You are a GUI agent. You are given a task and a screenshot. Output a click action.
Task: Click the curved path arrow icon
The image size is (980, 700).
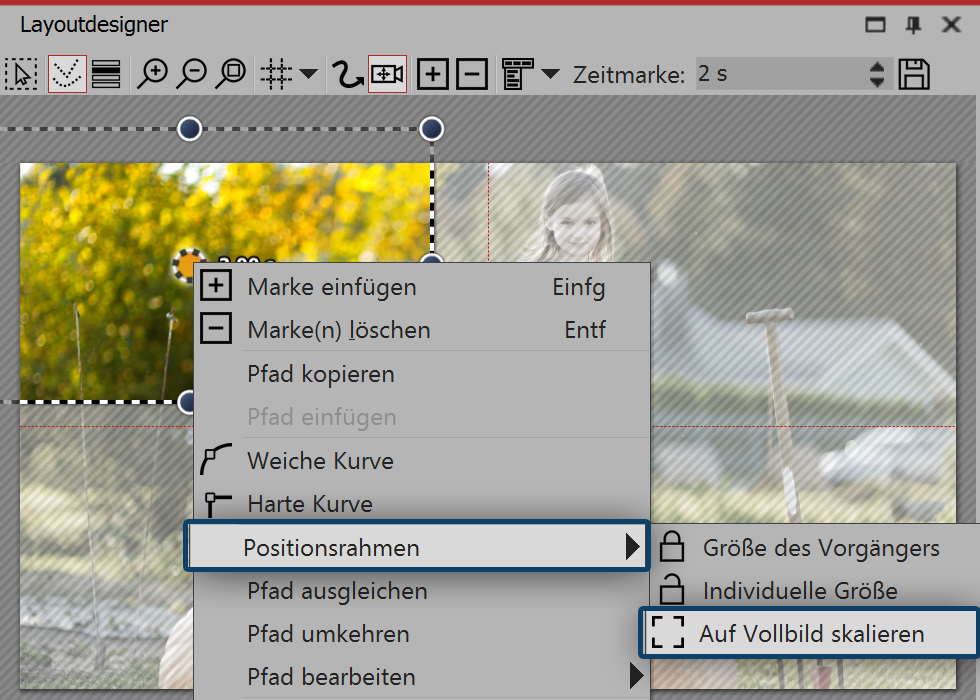pyautogui.click(x=348, y=74)
